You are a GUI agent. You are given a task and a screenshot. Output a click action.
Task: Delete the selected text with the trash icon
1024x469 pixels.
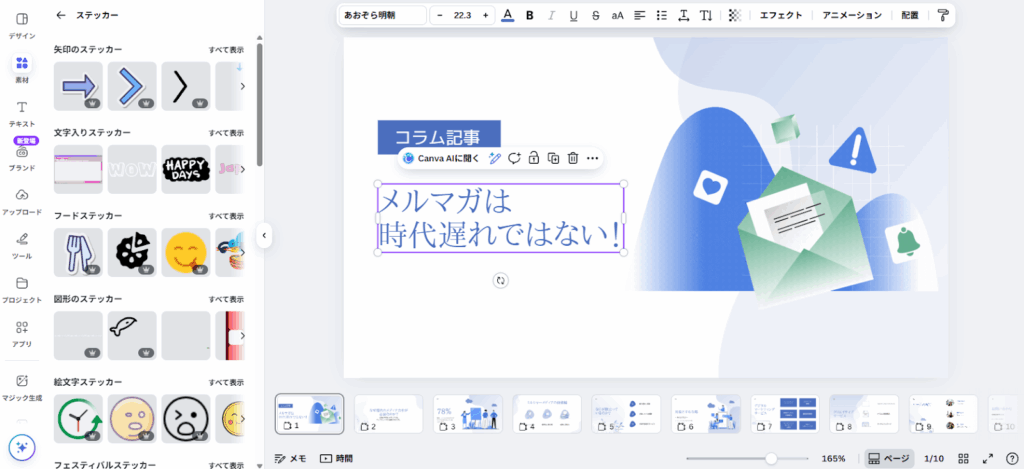pos(573,158)
